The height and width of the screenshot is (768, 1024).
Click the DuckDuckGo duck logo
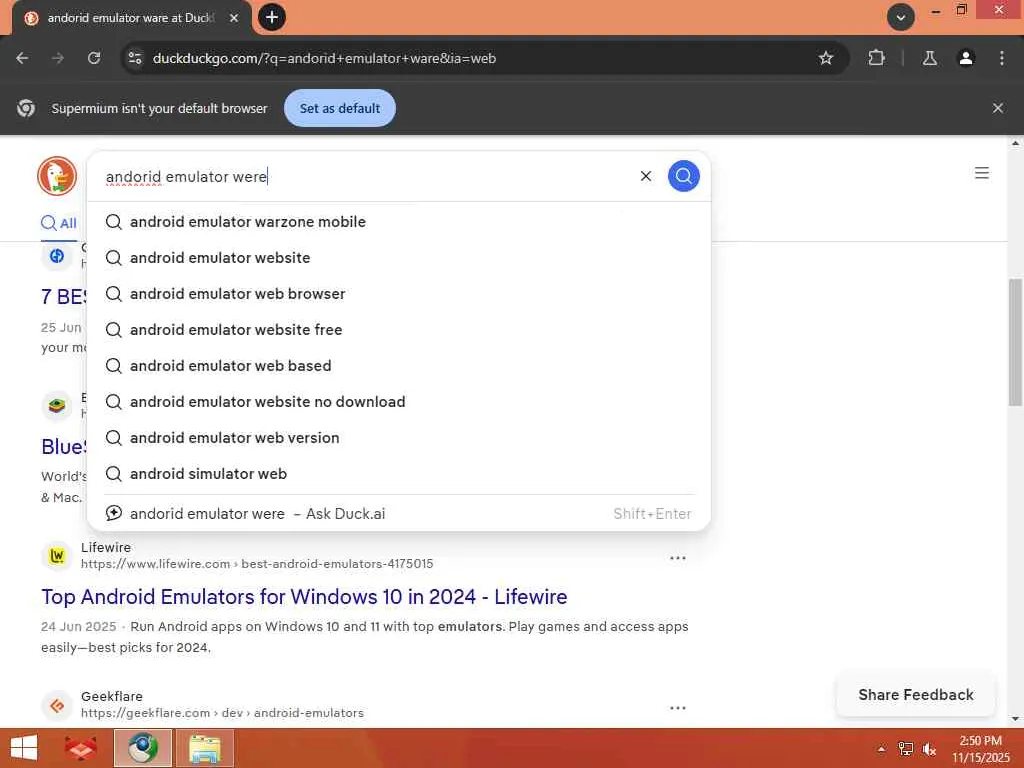click(x=57, y=176)
